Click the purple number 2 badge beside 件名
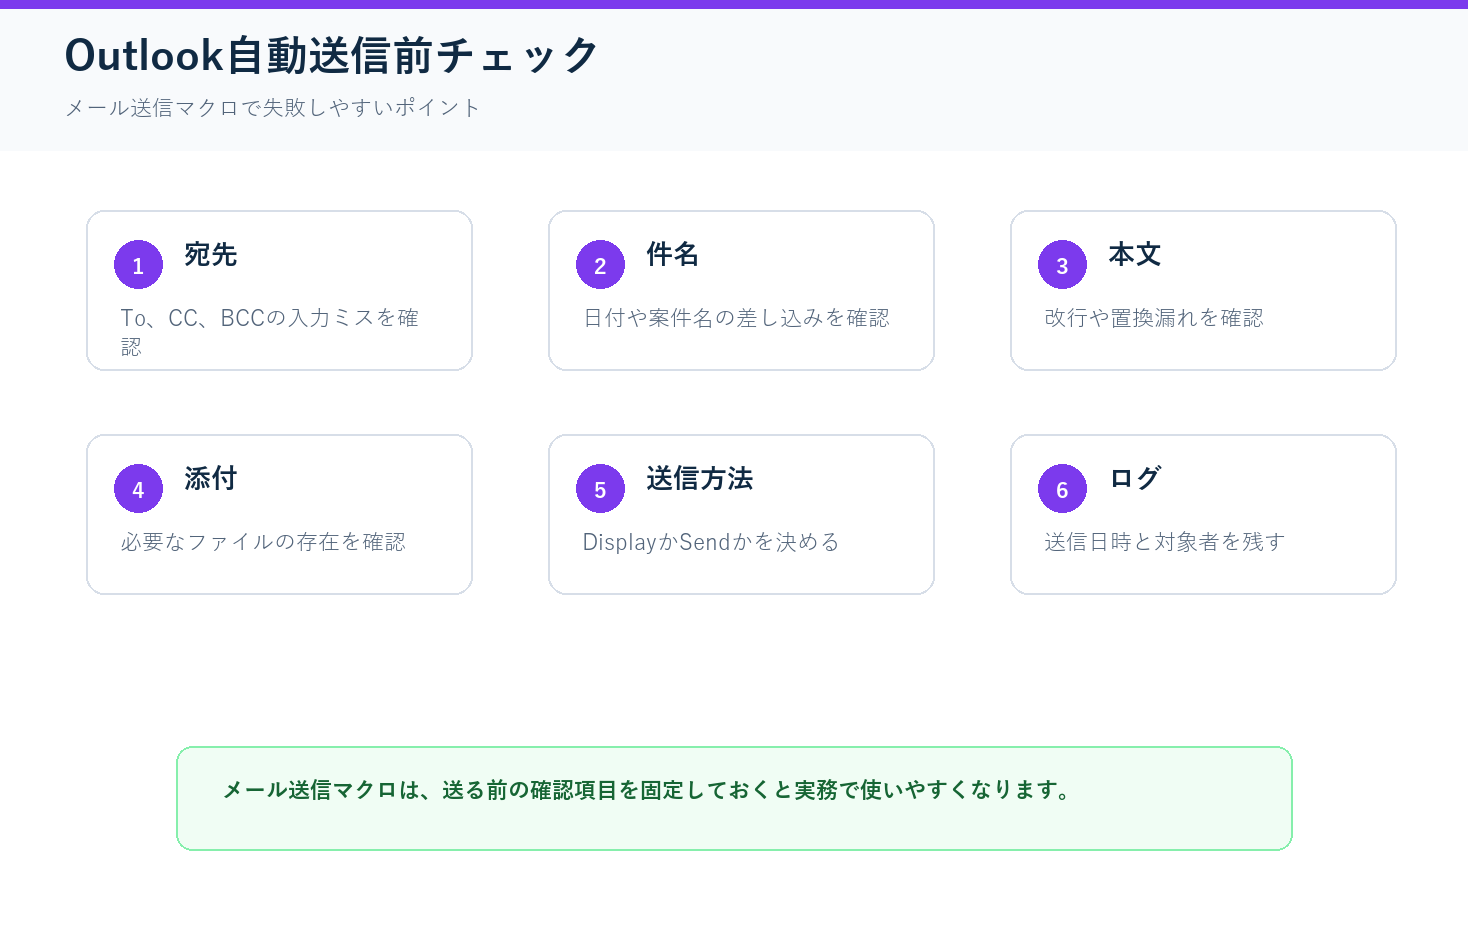The image size is (1468, 940). tap(600, 265)
